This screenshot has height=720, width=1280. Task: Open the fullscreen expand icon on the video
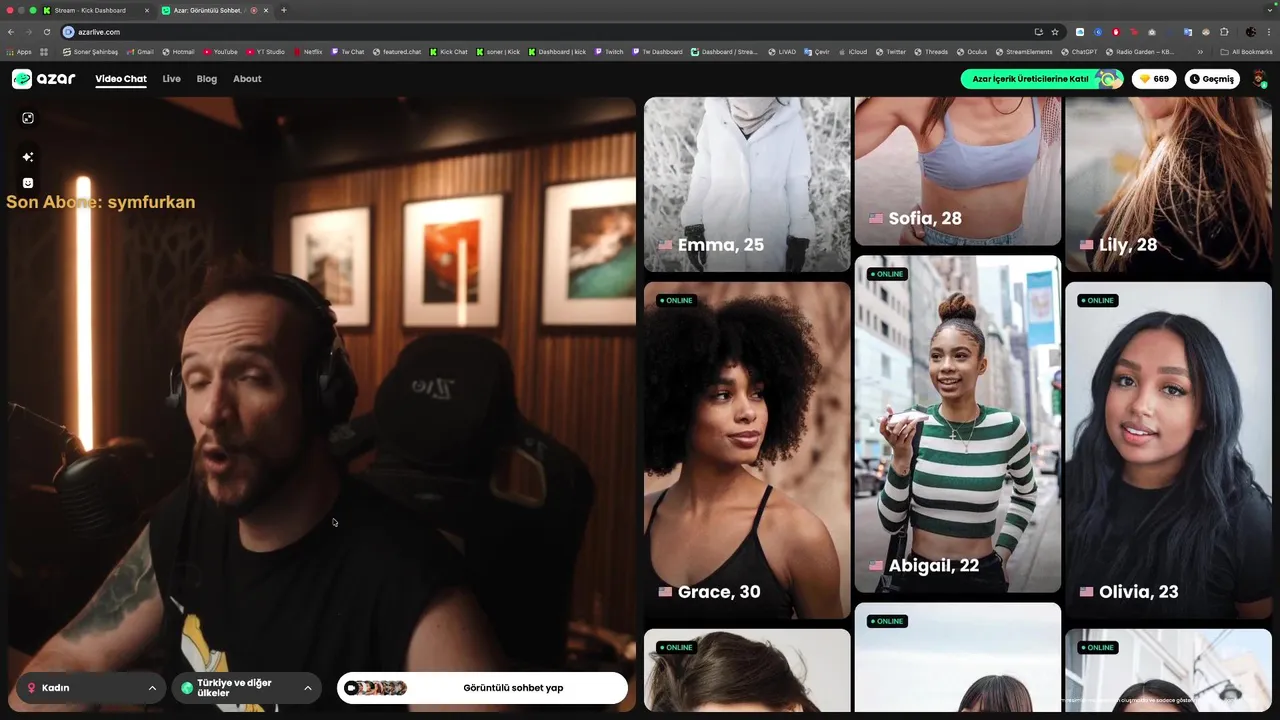tap(28, 118)
